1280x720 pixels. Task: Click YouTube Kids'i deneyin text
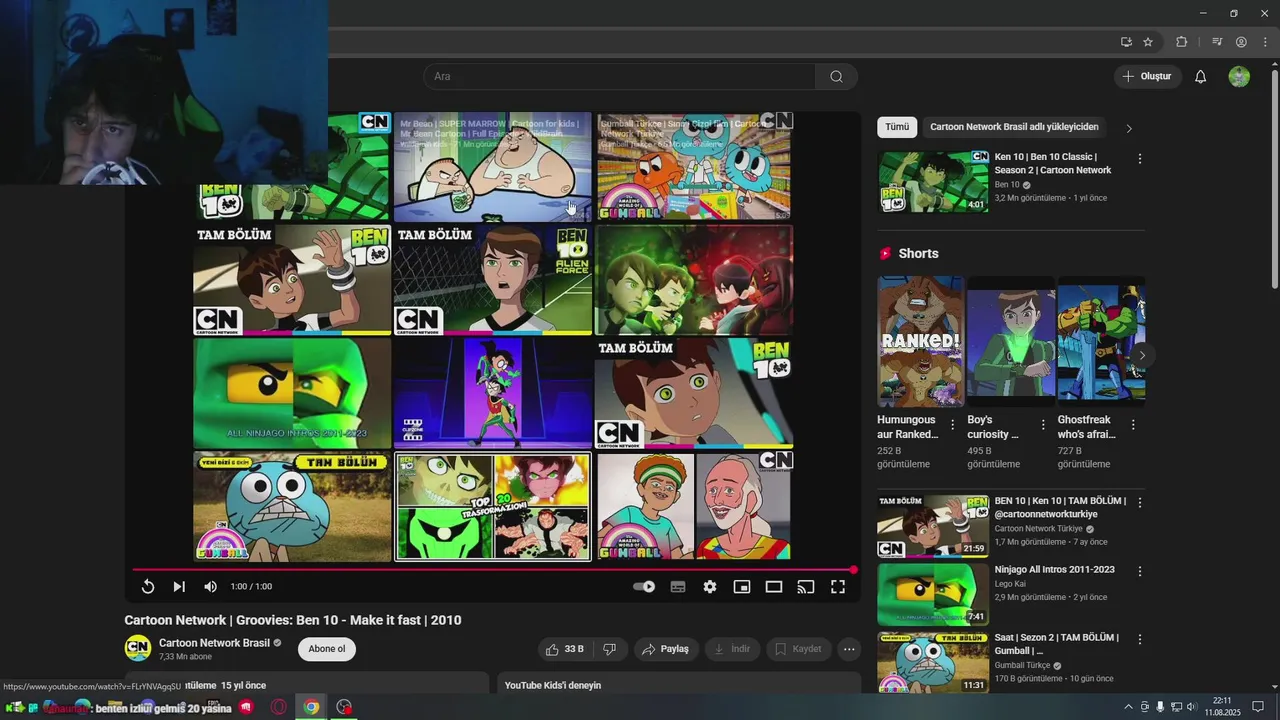[553, 685]
